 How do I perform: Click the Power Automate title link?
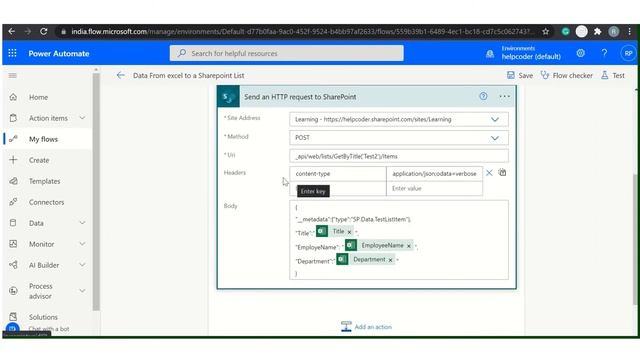point(59,53)
